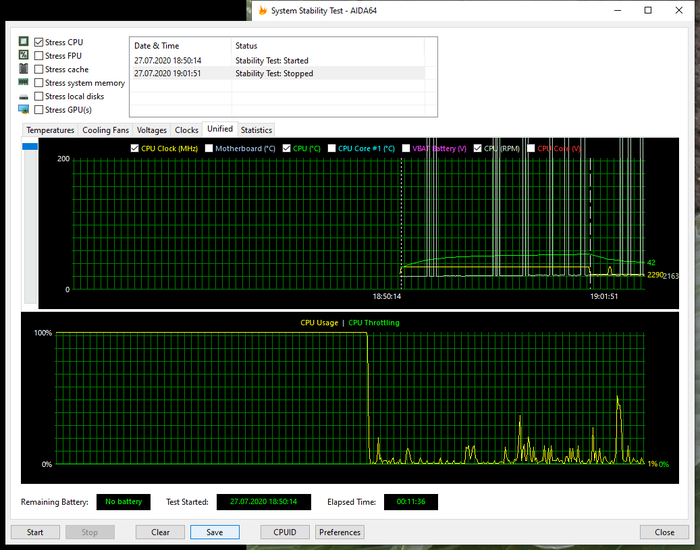Click the CPU Usage graph legend label
The width and height of the screenshot is (700, 550).
[319, 323]
